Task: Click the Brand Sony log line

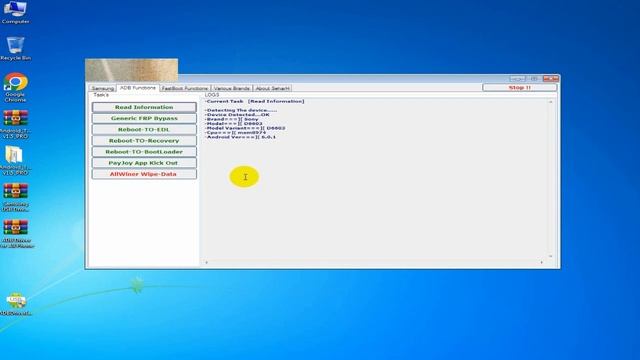Action: (x=232, y=119)
